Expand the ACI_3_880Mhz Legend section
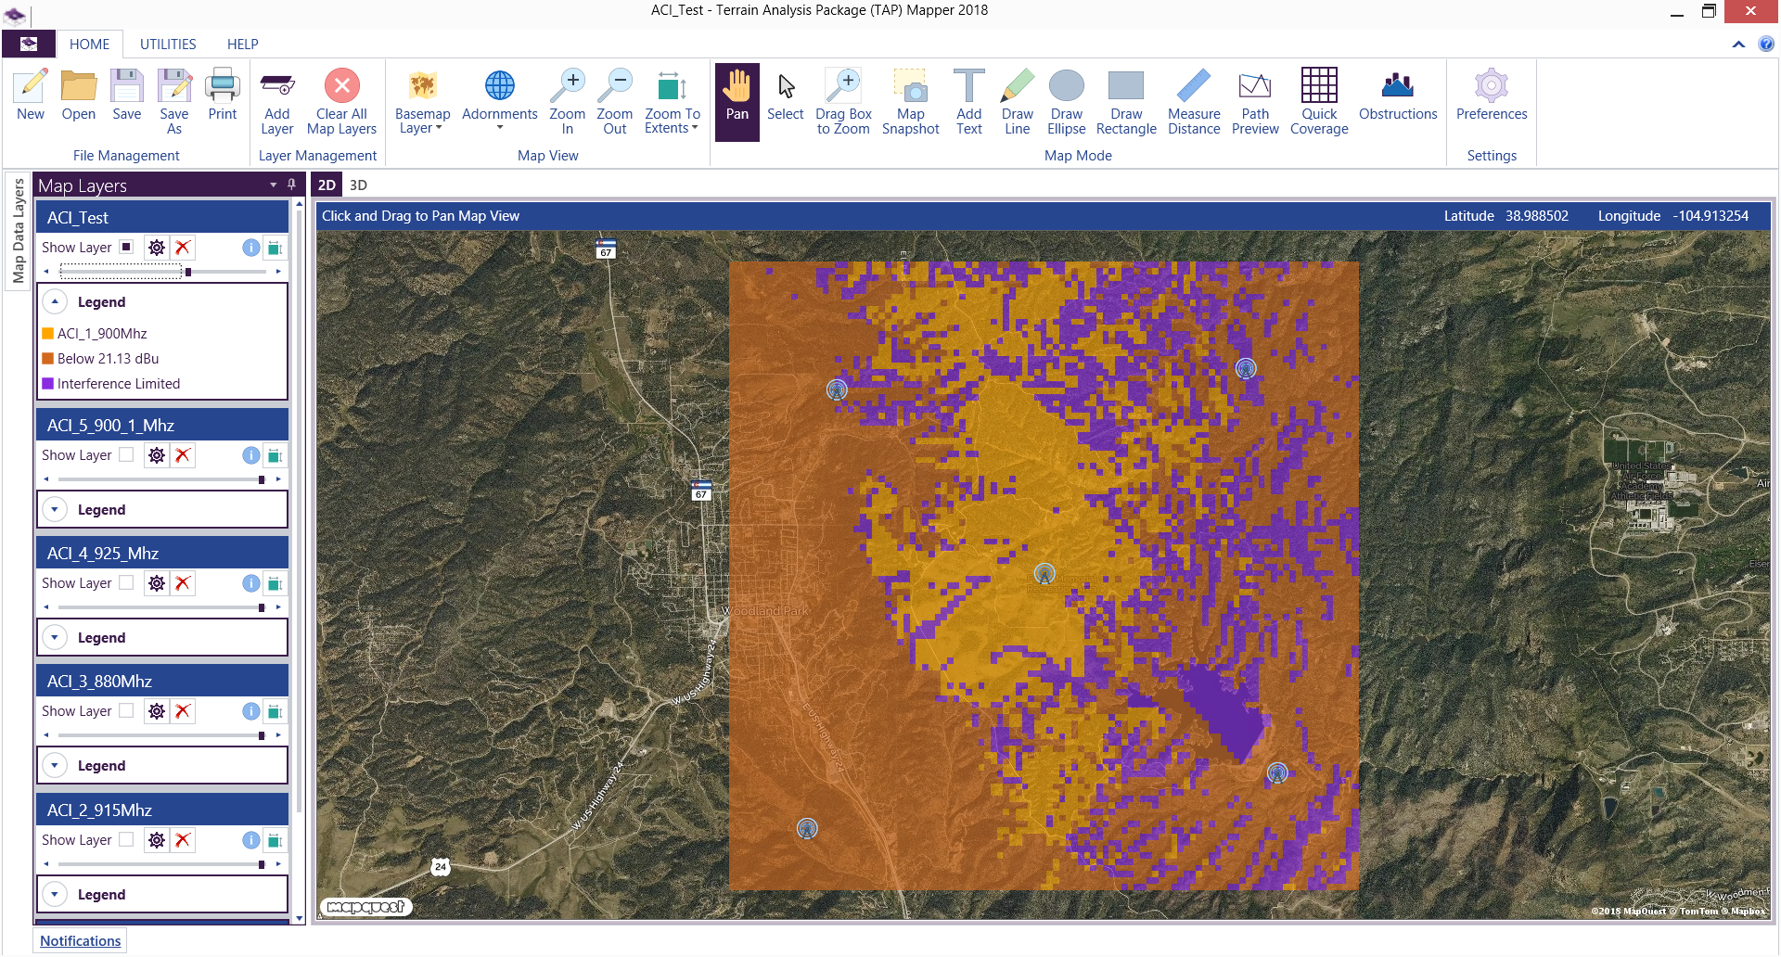 (x=56, y=766)
